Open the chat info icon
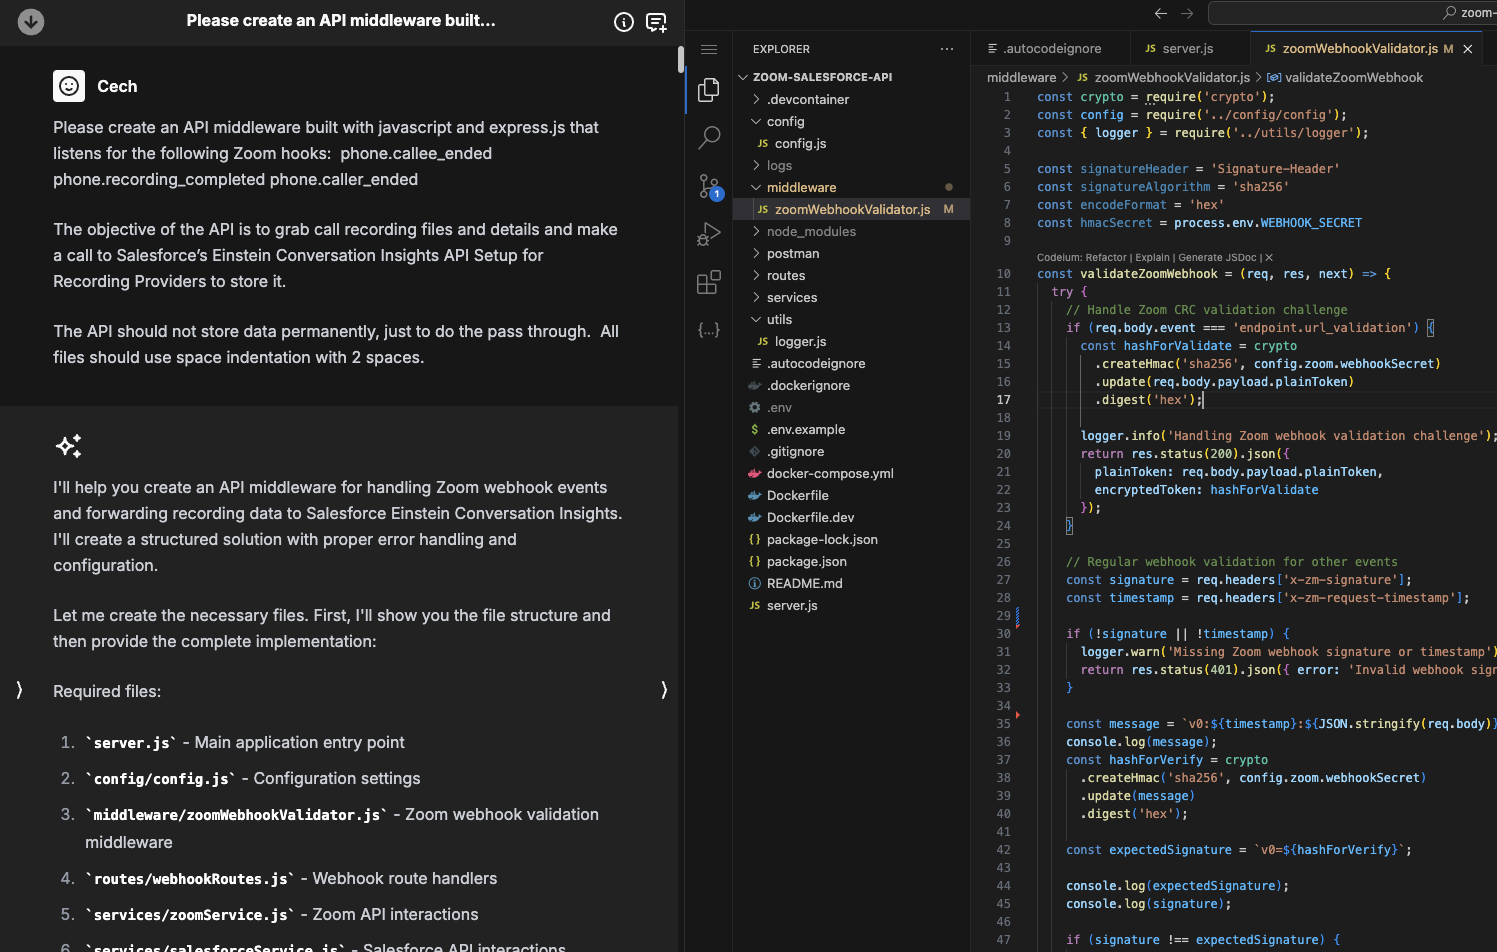1497x952 pixels. point(624,22)
